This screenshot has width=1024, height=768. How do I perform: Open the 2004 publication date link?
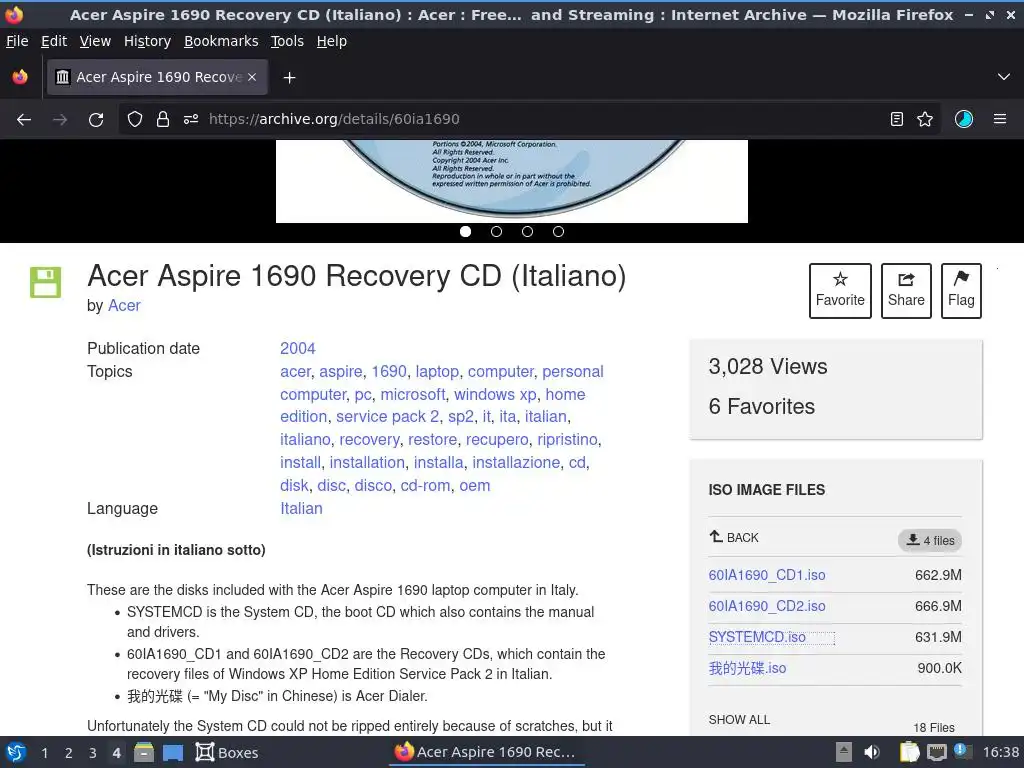(x=298, y=349)
